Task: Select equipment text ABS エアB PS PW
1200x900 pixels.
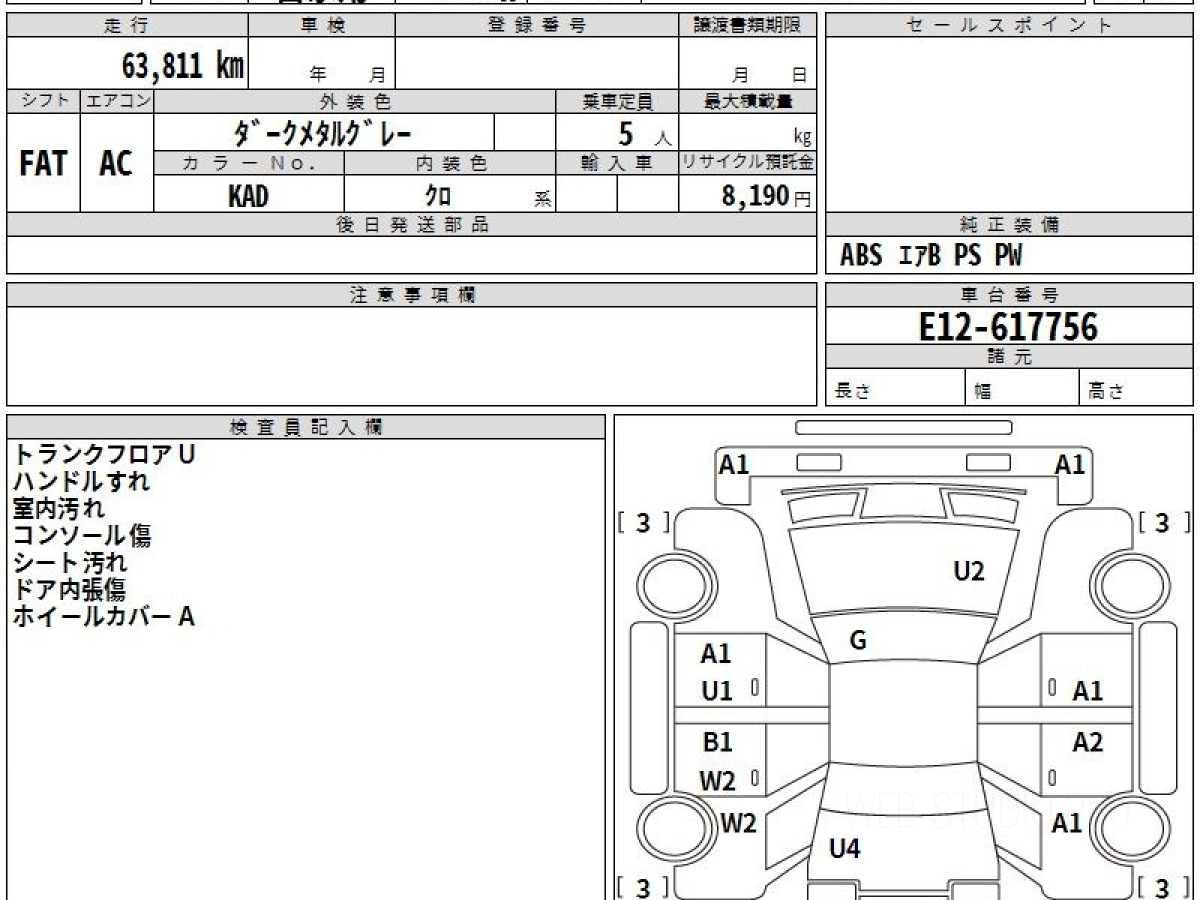Action: click(x=931, y=256)
